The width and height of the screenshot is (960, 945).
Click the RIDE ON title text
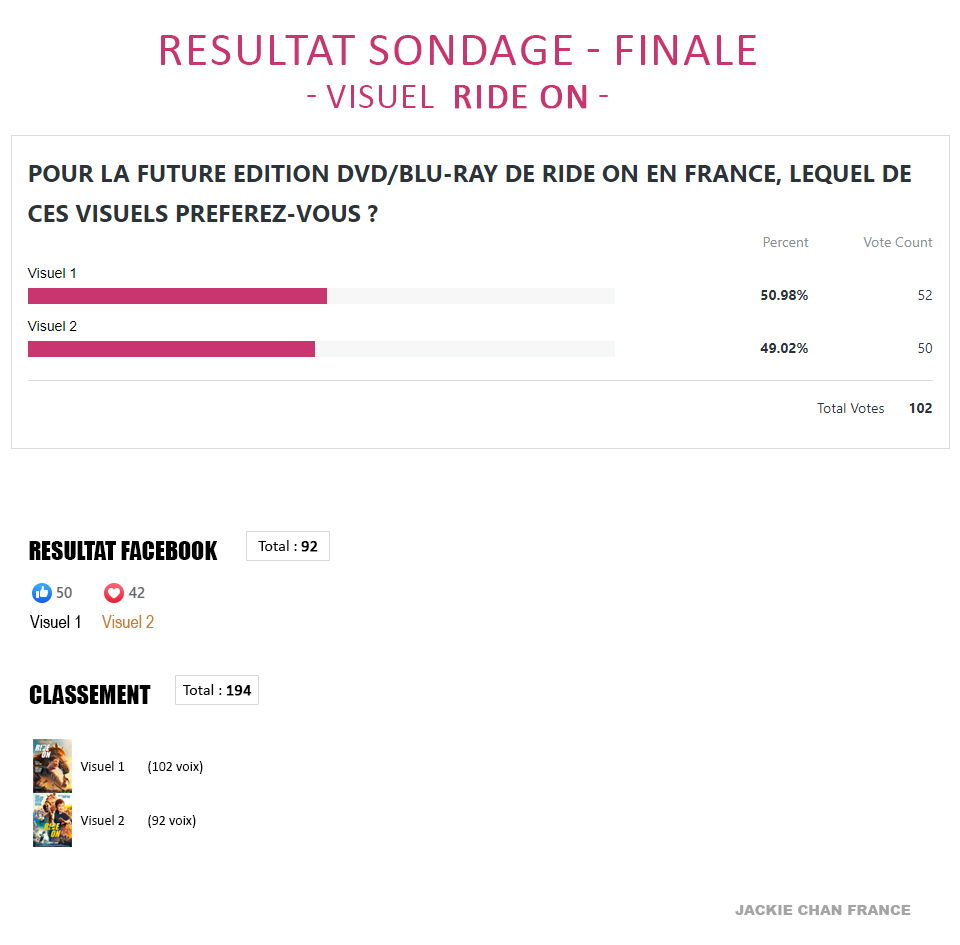click(521, 97)
